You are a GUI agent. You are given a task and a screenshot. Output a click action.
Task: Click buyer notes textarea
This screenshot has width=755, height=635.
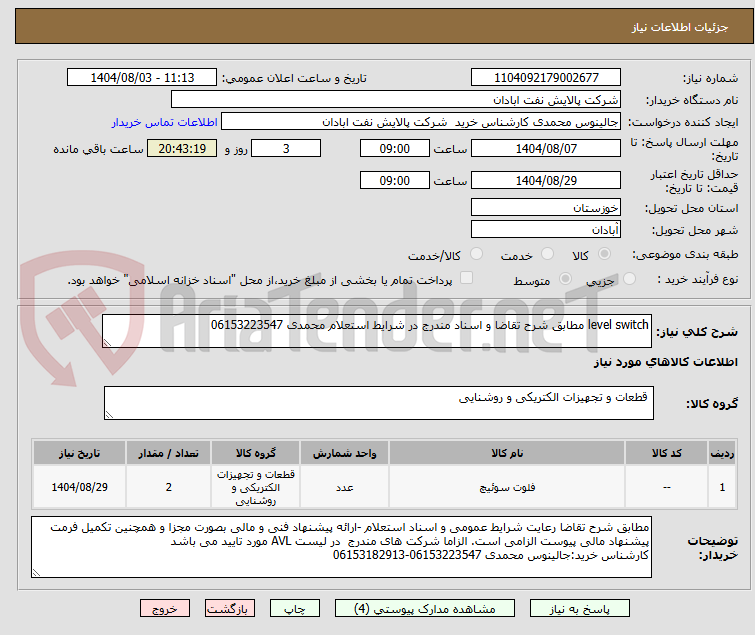(x=341, y=547)
